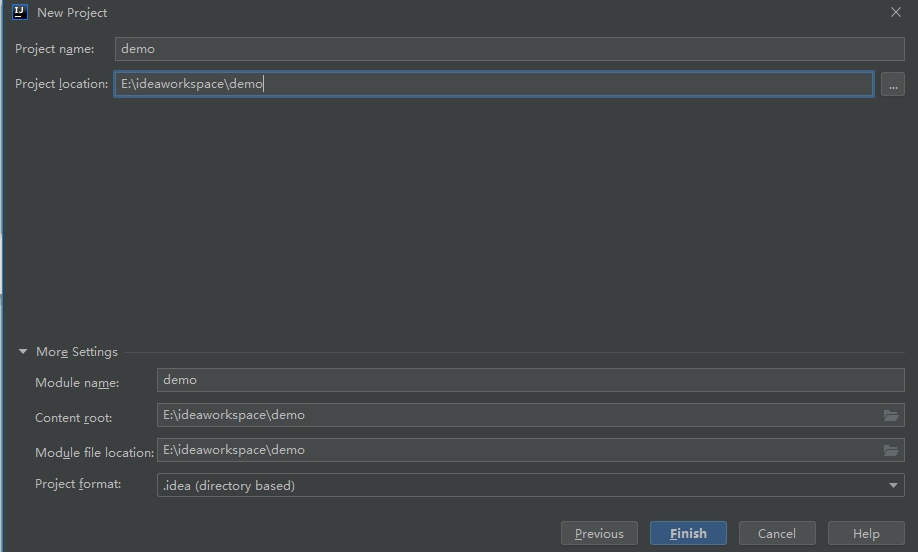Click the "Project name:" label
Screen dimensions: 918x552
point(55,49)
